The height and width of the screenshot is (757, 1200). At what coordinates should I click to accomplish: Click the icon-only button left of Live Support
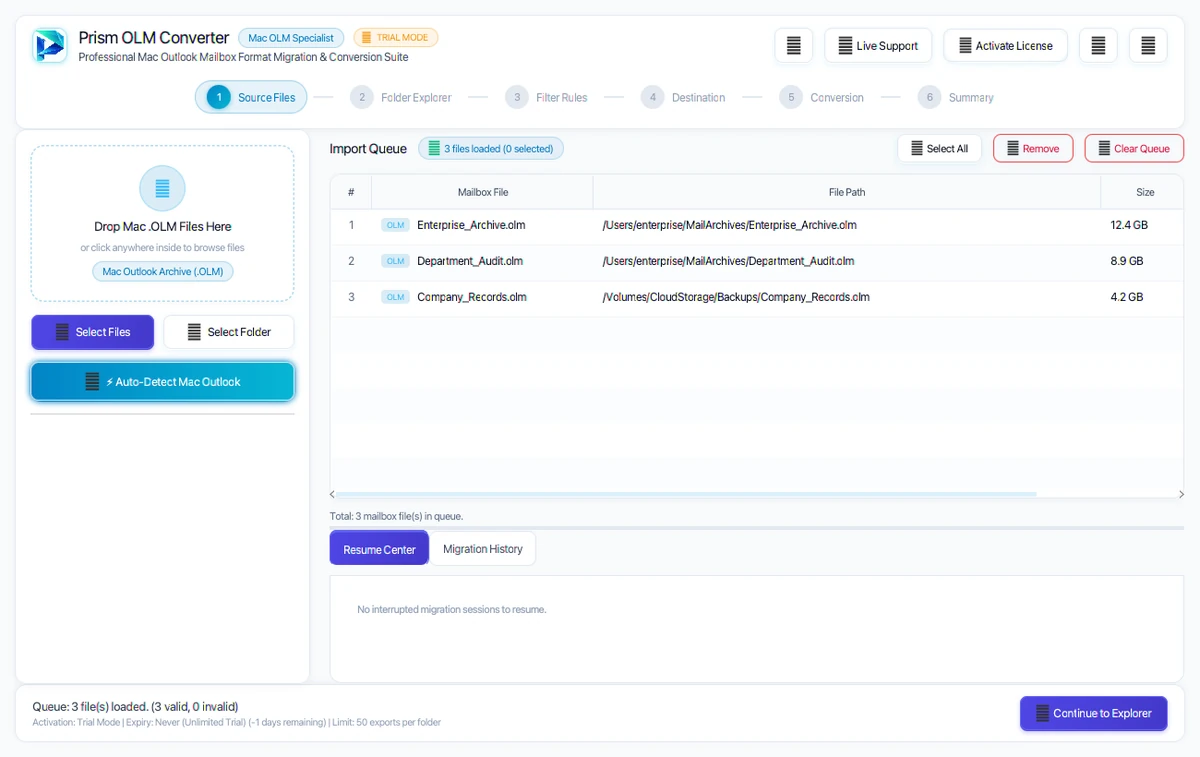[x=794, y=46]
